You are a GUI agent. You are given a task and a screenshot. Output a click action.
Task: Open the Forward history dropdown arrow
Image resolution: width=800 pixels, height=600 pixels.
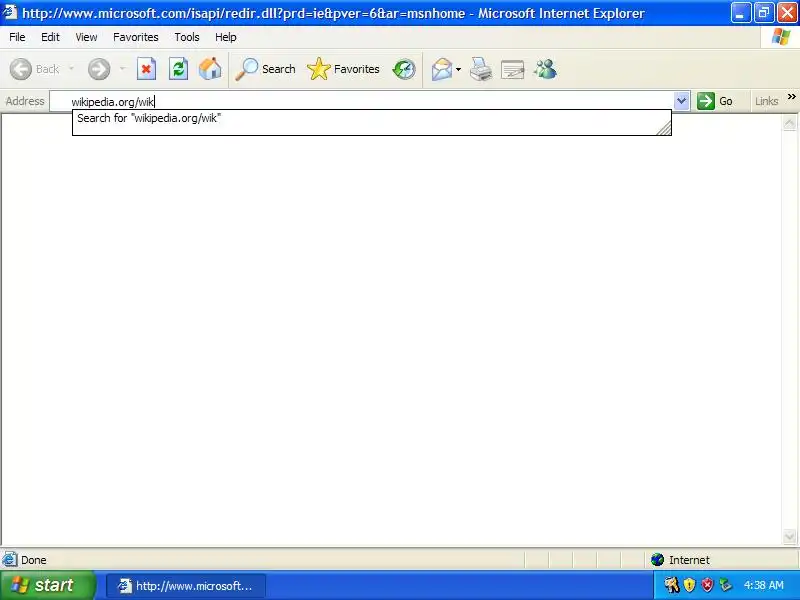click(122, 68)
